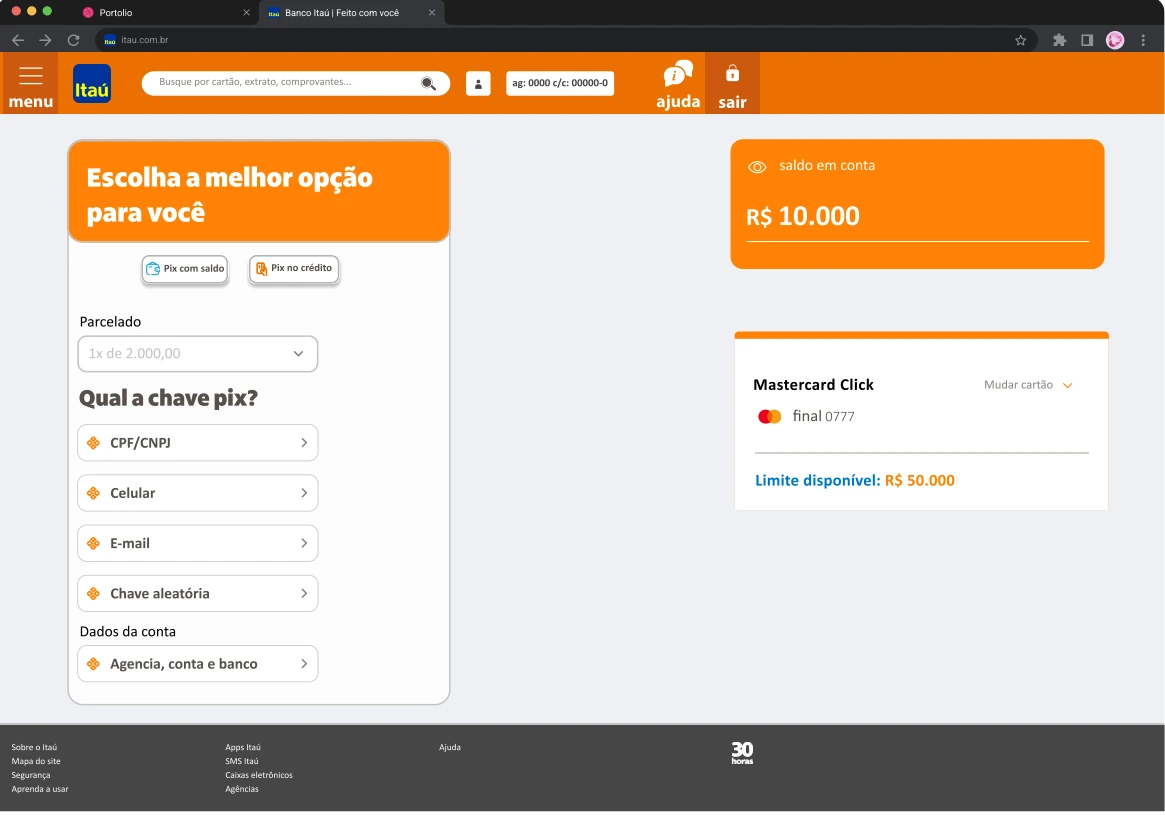The height and width of the screenshot is (815, 1165).
Task: Open Mapa do site footer link
Action: (36, 762)
